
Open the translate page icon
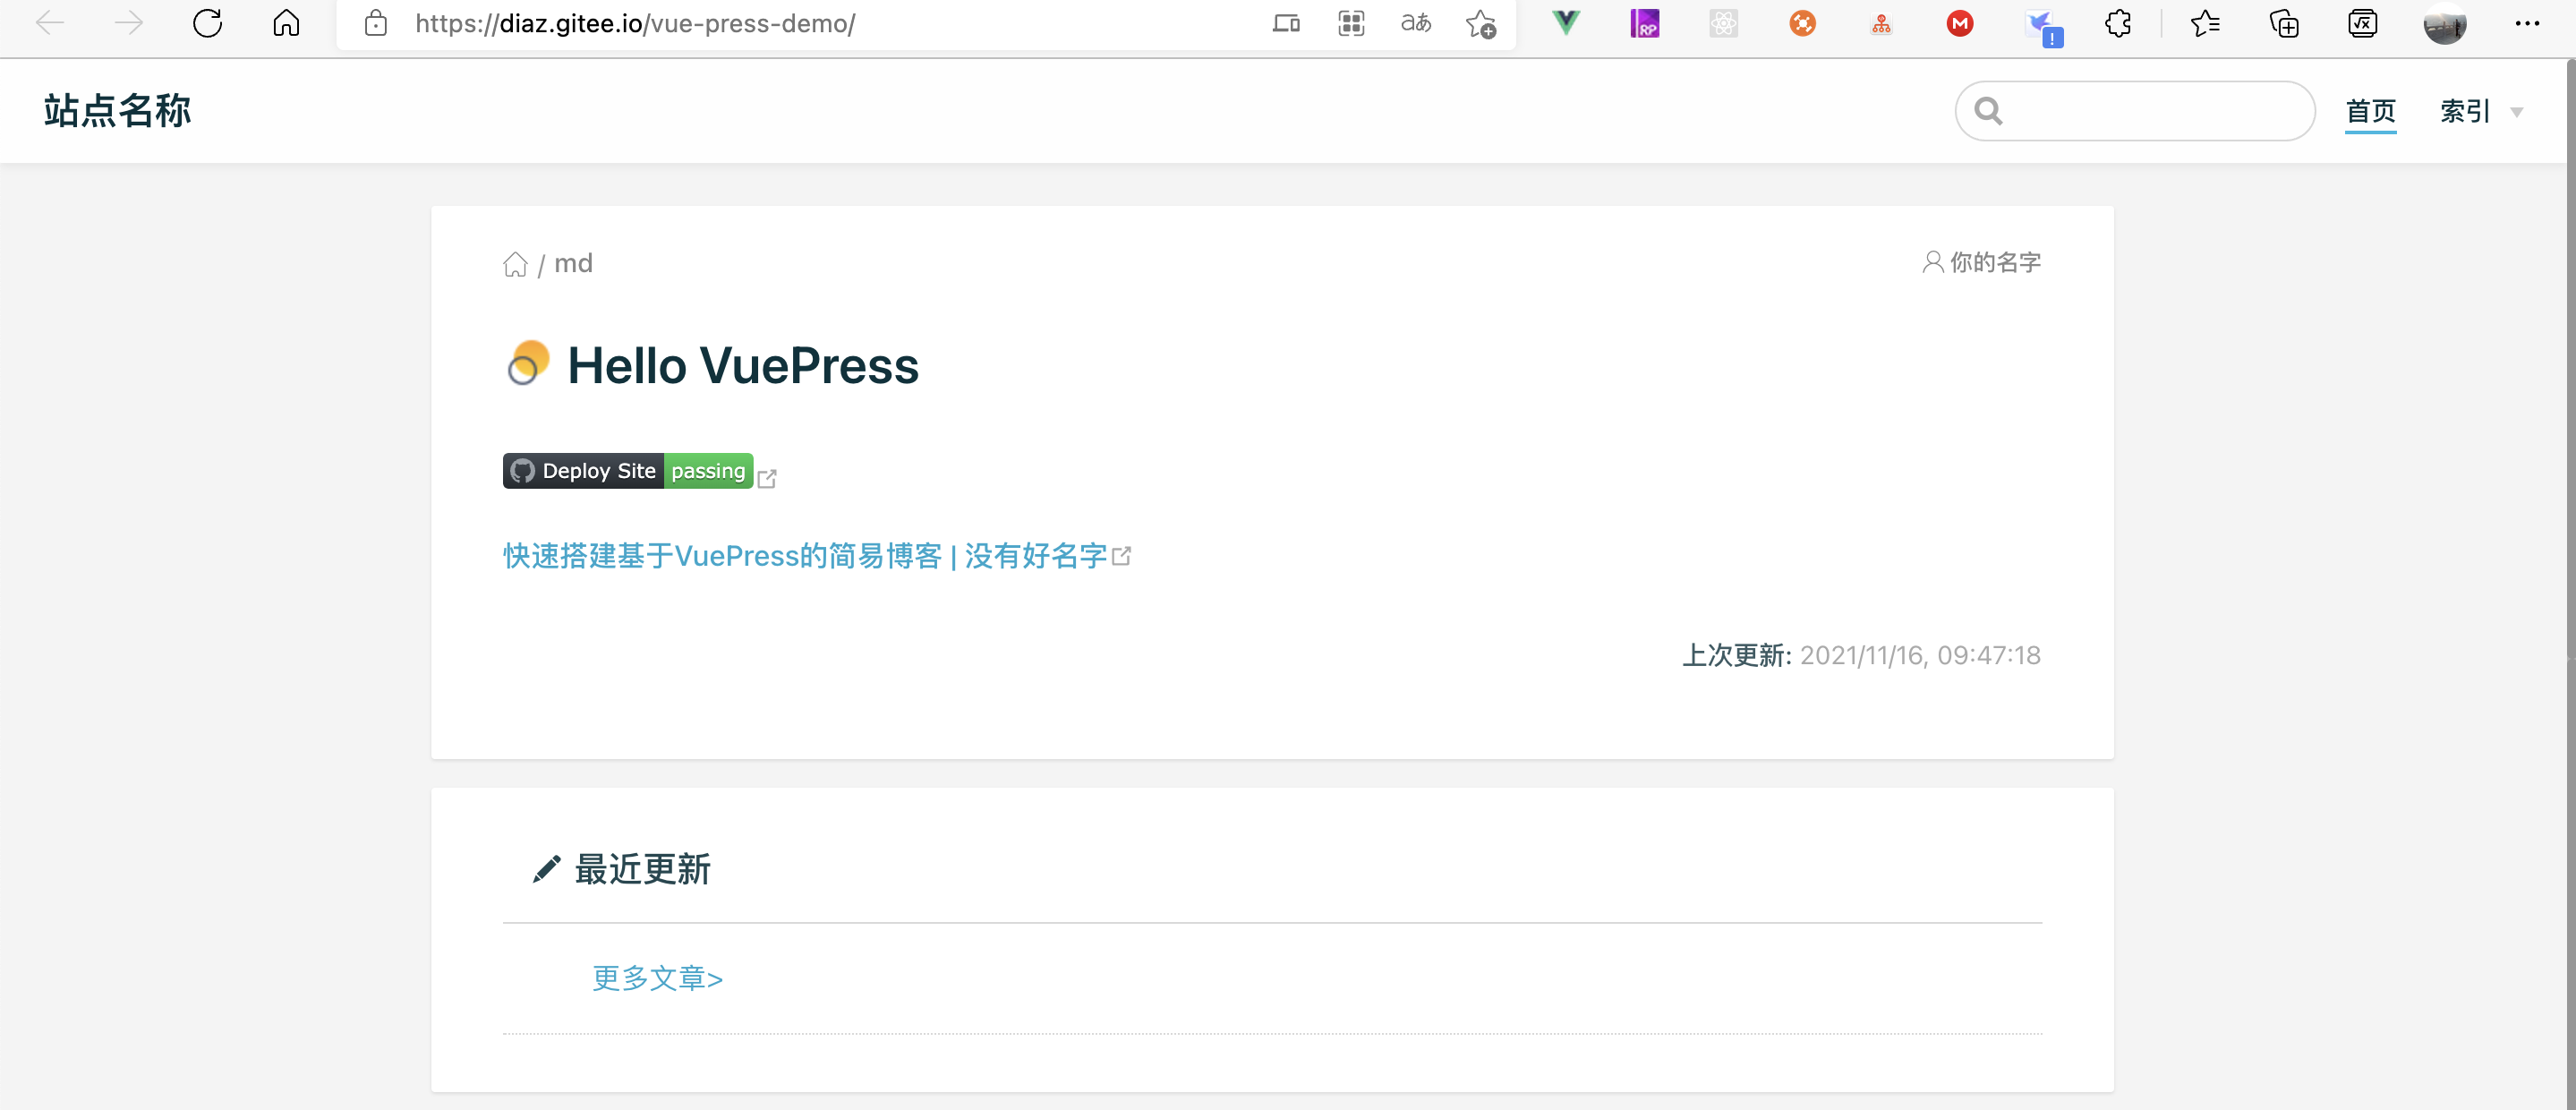coord(1416,23)
